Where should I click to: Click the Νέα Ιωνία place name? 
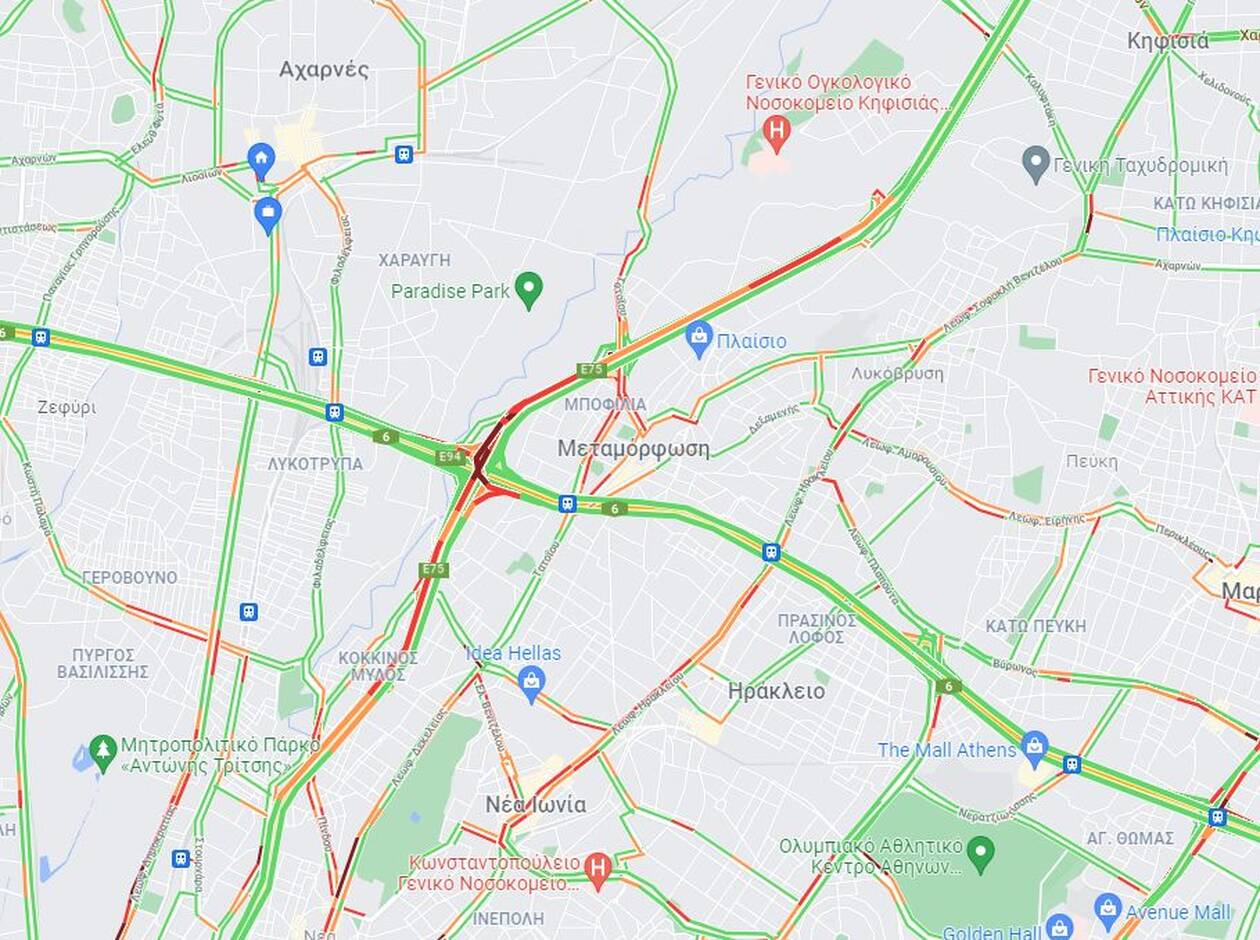coord(535,804)
